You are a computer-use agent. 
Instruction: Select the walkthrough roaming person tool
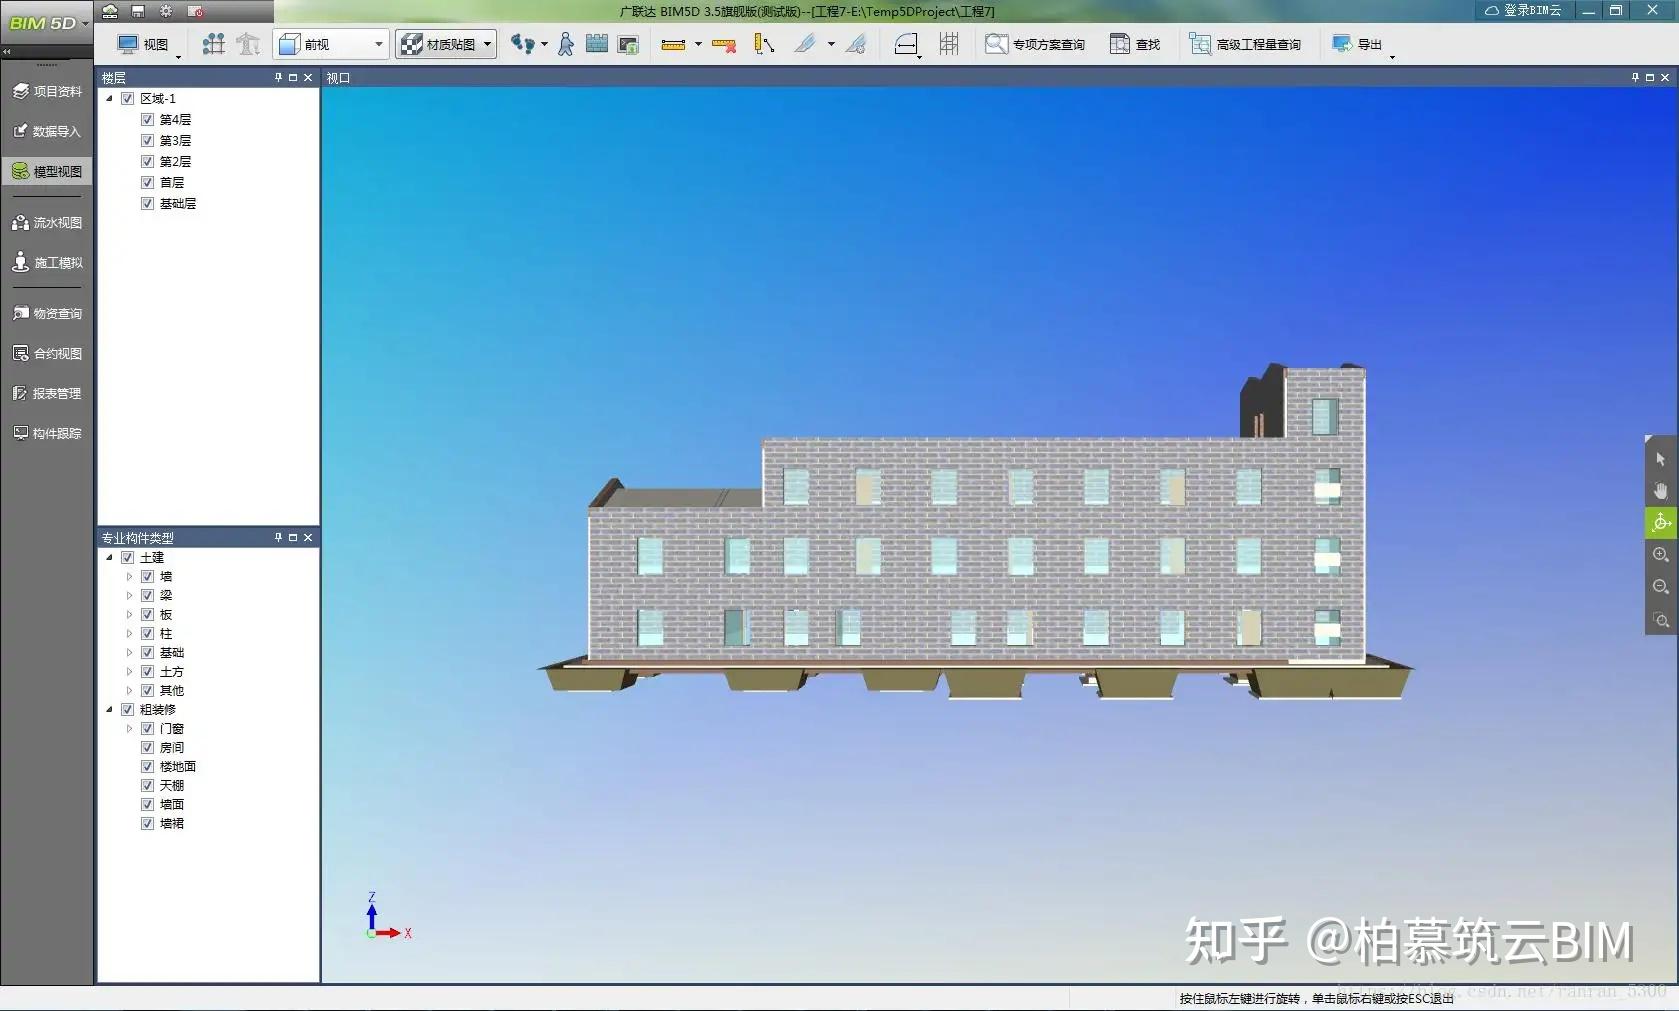(x=566, y=44)
